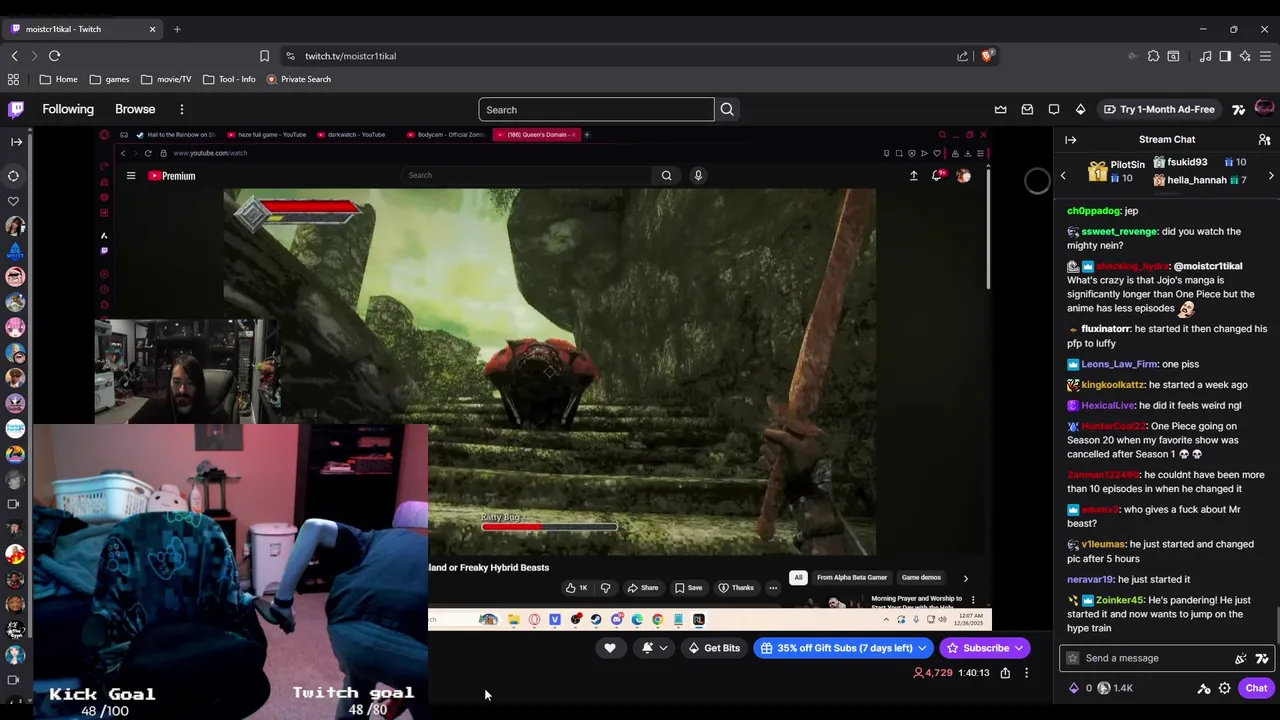Go to the Browse tab
This screenshot has height=720, width=1280.
135,109
